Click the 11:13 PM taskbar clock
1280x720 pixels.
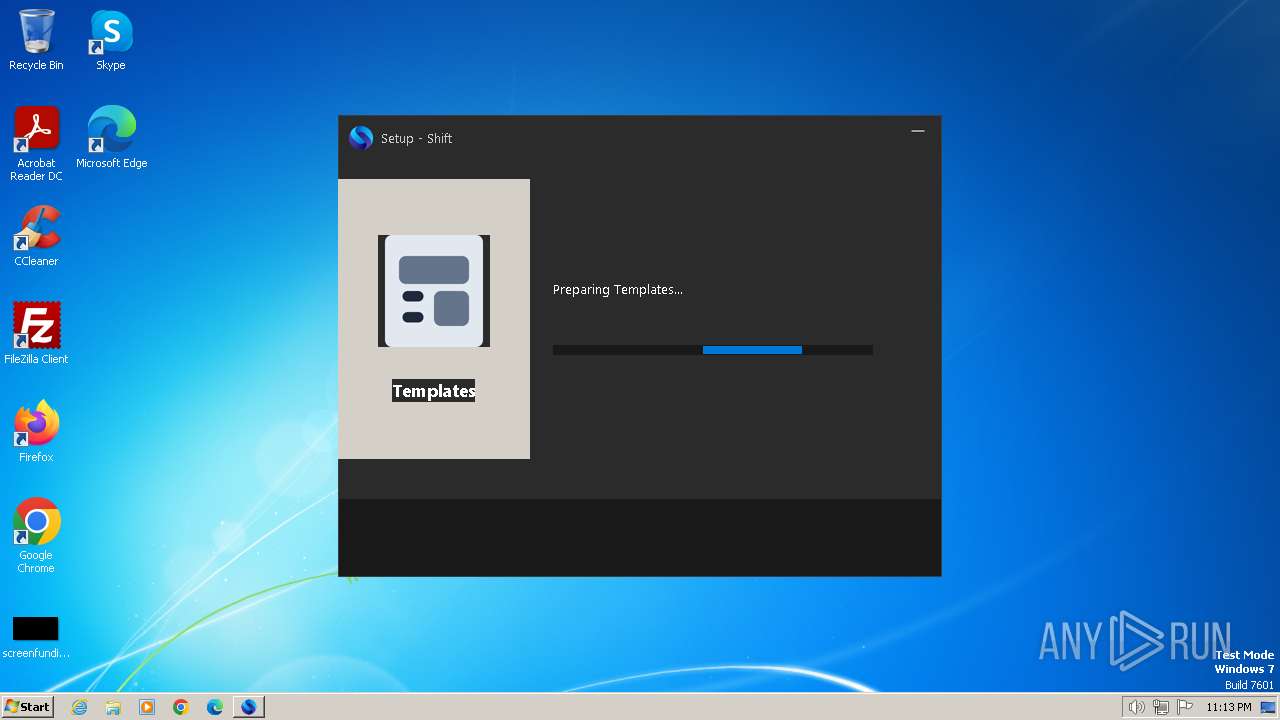pyautogui.click(x=1229, y=707)
